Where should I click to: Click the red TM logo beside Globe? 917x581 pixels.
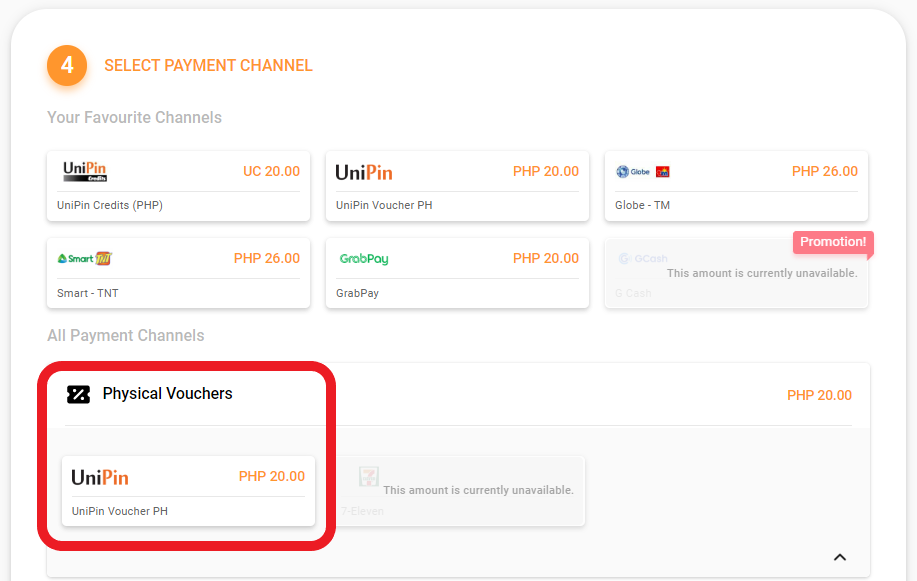(663, 171)
